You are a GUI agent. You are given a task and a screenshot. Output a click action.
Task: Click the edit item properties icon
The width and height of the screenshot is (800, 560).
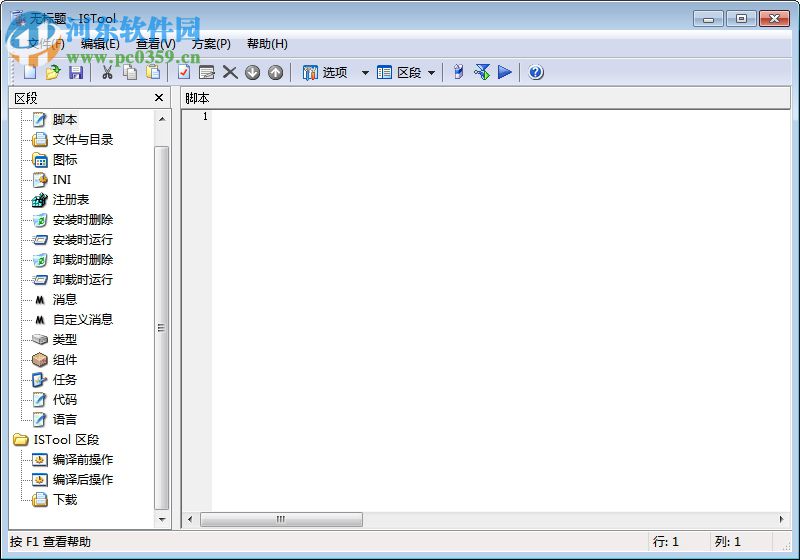(x=207, y=72)
